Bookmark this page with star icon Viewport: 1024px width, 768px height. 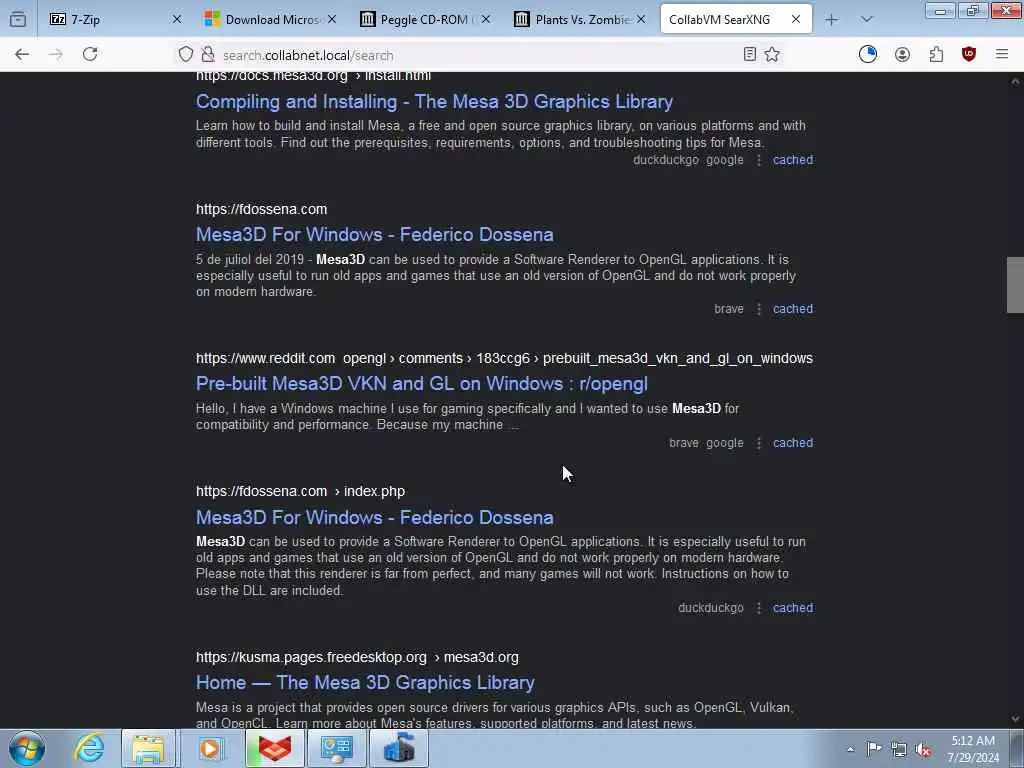772,54
